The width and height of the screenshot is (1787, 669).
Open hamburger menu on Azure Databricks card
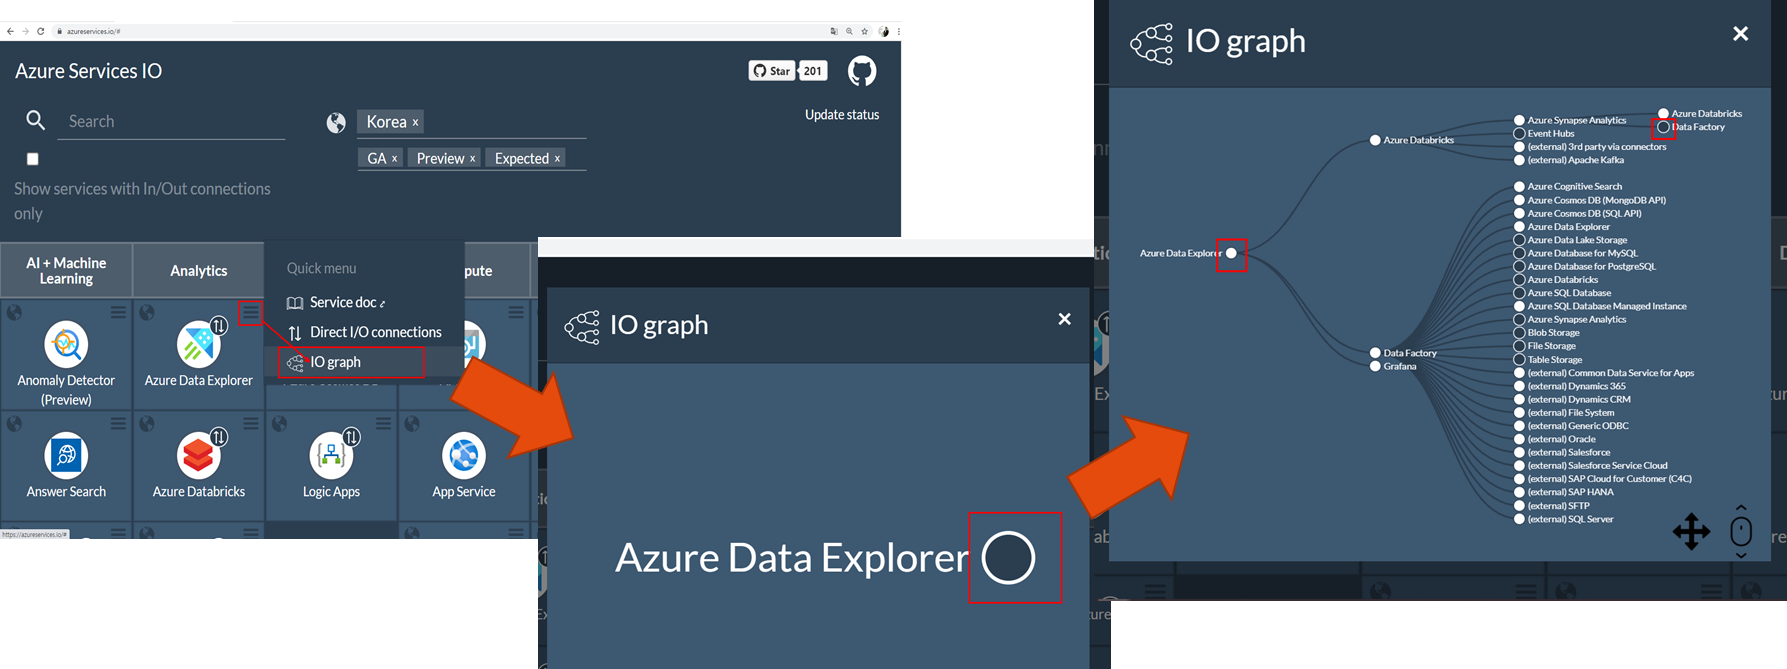coord(251,424)
